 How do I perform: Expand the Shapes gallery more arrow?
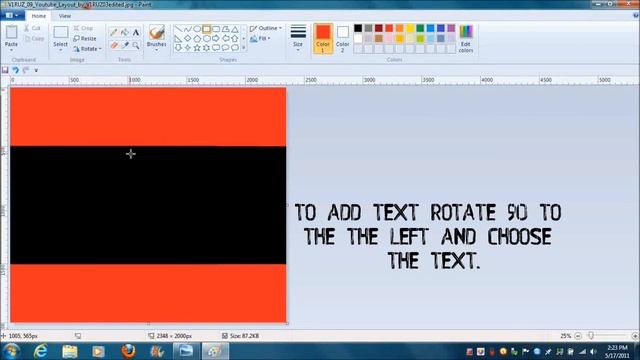point(244,48)
